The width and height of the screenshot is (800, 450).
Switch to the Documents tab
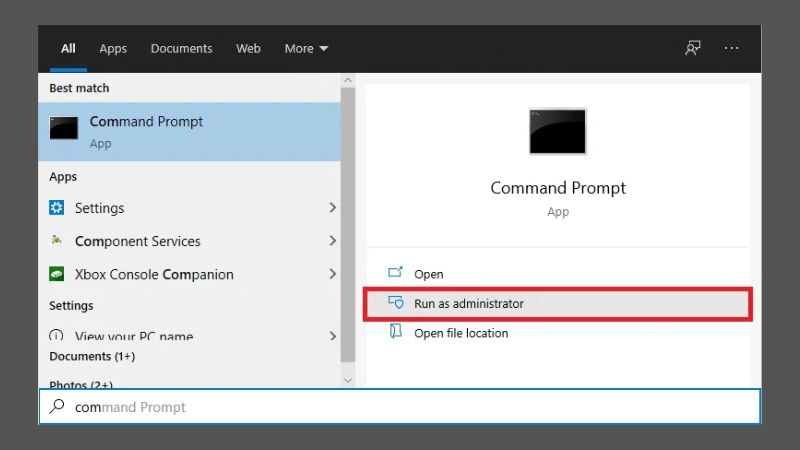181,48
